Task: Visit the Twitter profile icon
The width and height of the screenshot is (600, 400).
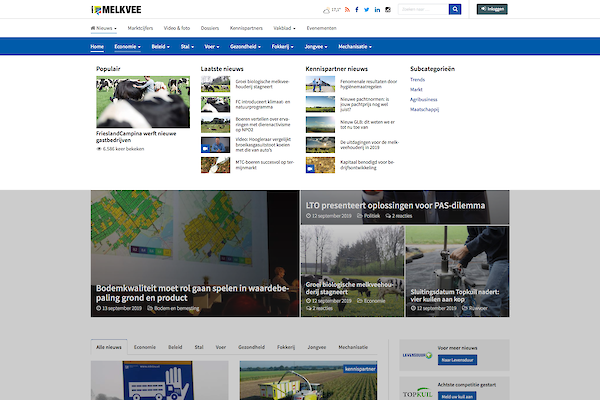Action: click(365, 9)
